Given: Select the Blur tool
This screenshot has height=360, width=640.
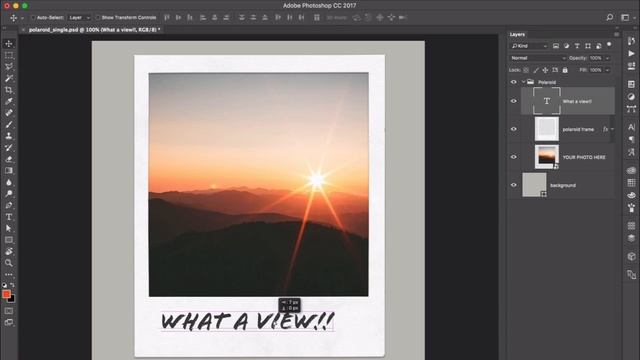Looking at the screenshot, I should tap(9, 182).
